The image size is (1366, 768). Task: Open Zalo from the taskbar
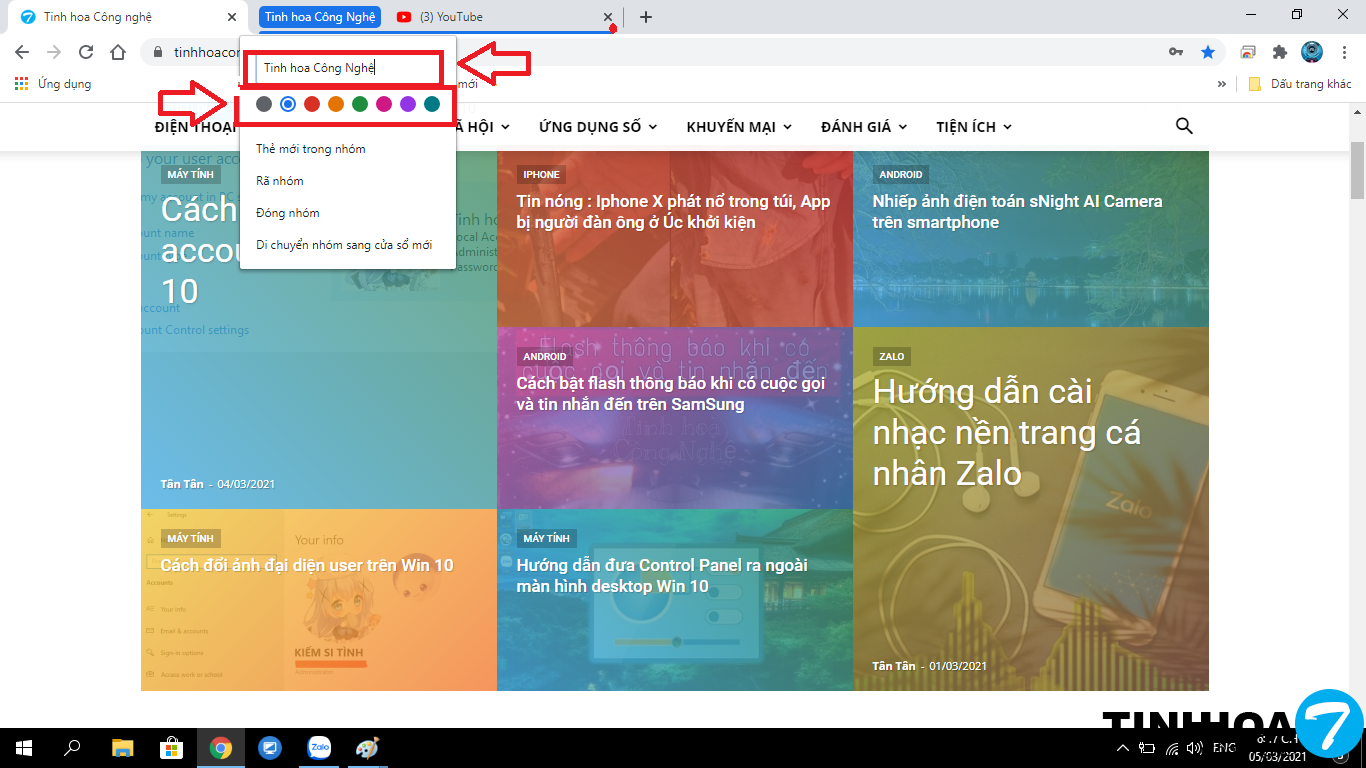(319, 748)
